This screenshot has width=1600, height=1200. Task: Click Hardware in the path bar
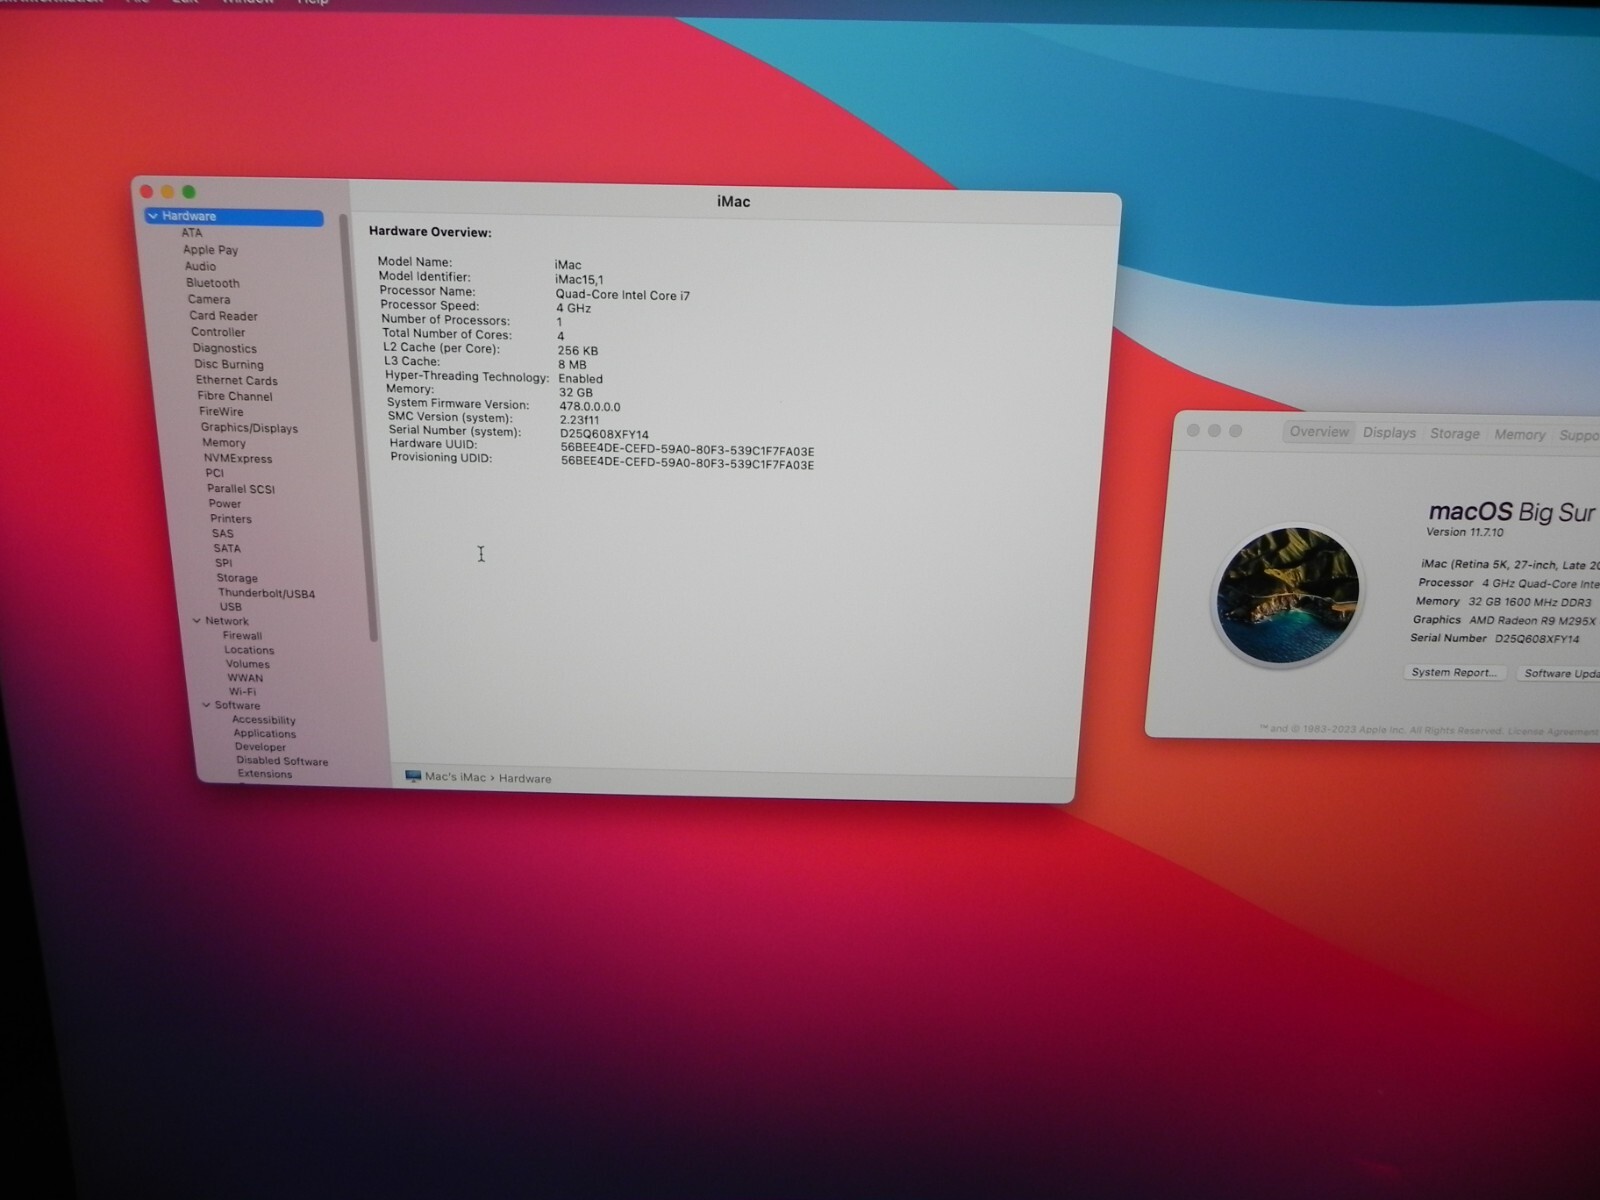[x=525, y=778]
